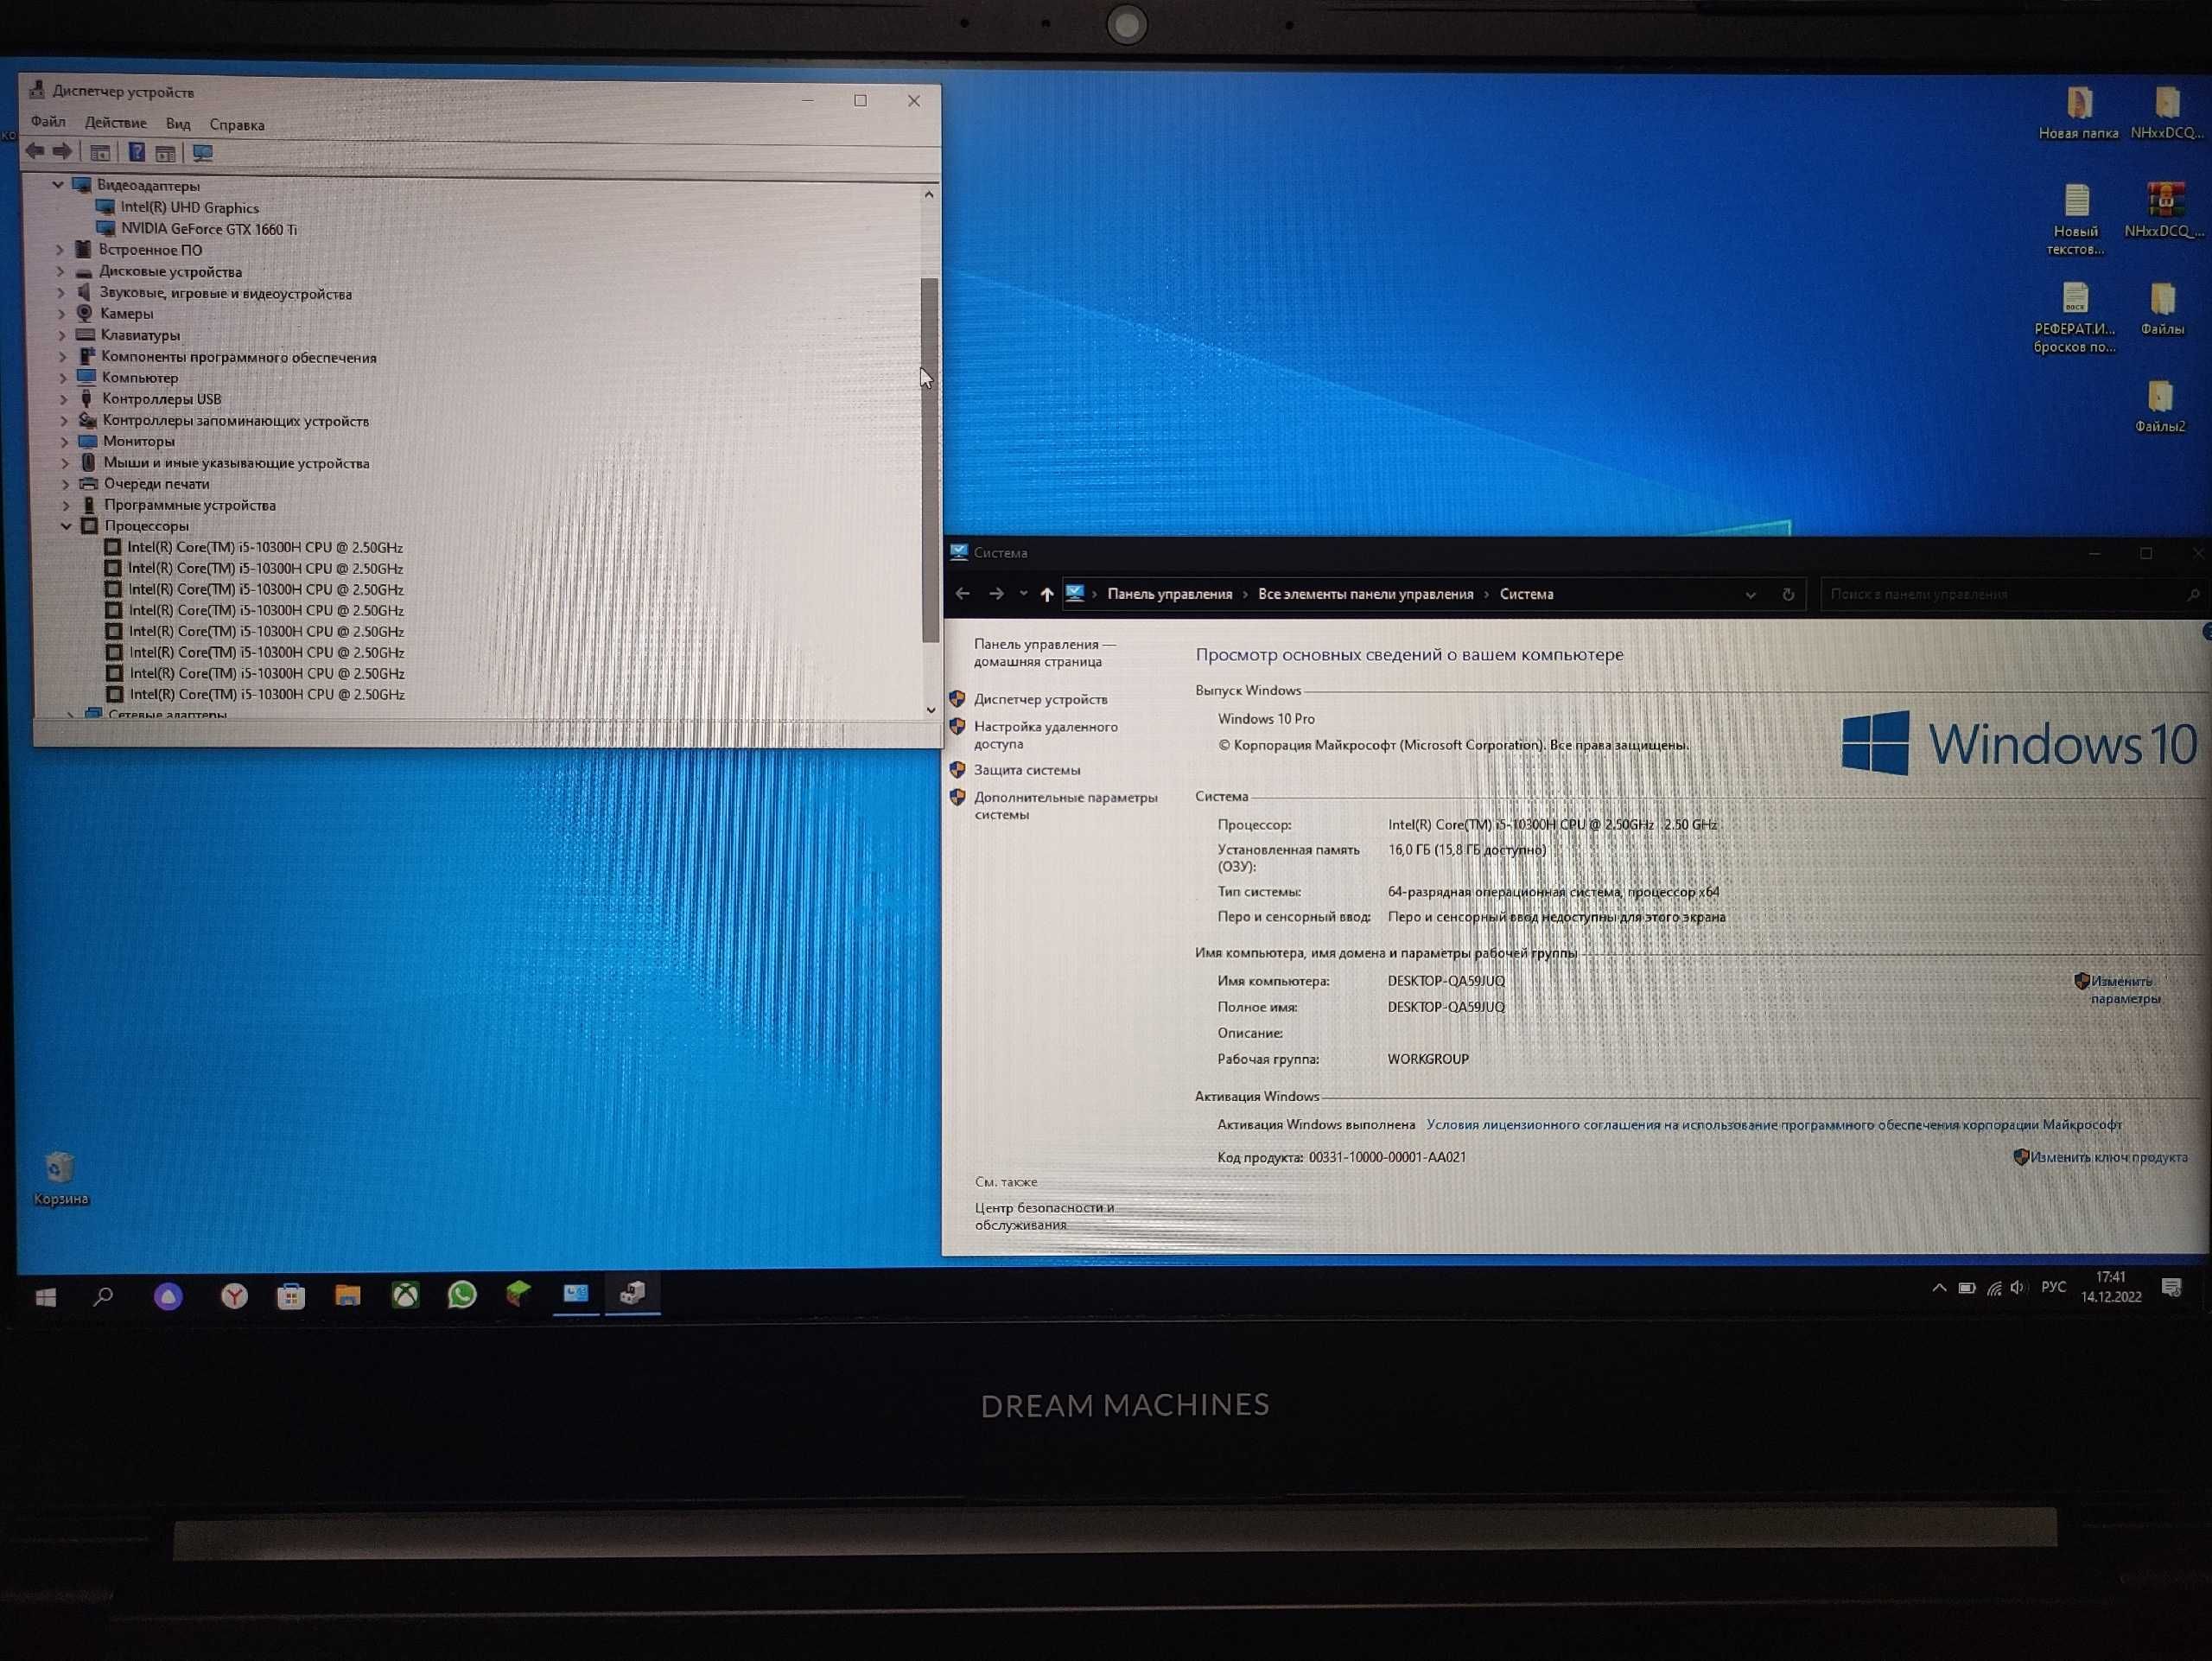Collapse the Видеоадаптеры node
This screenshot has height=1661, width=2212.
(x=58, y=185)
